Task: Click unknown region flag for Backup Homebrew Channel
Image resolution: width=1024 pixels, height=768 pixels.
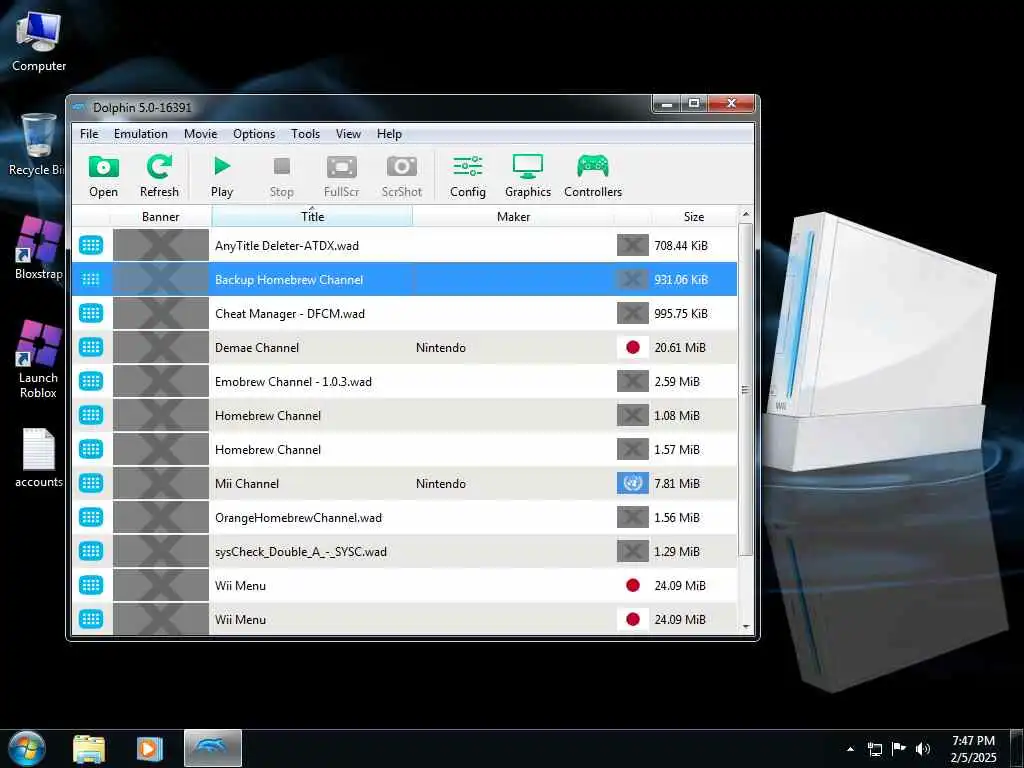Action: (x=633, y=280)
